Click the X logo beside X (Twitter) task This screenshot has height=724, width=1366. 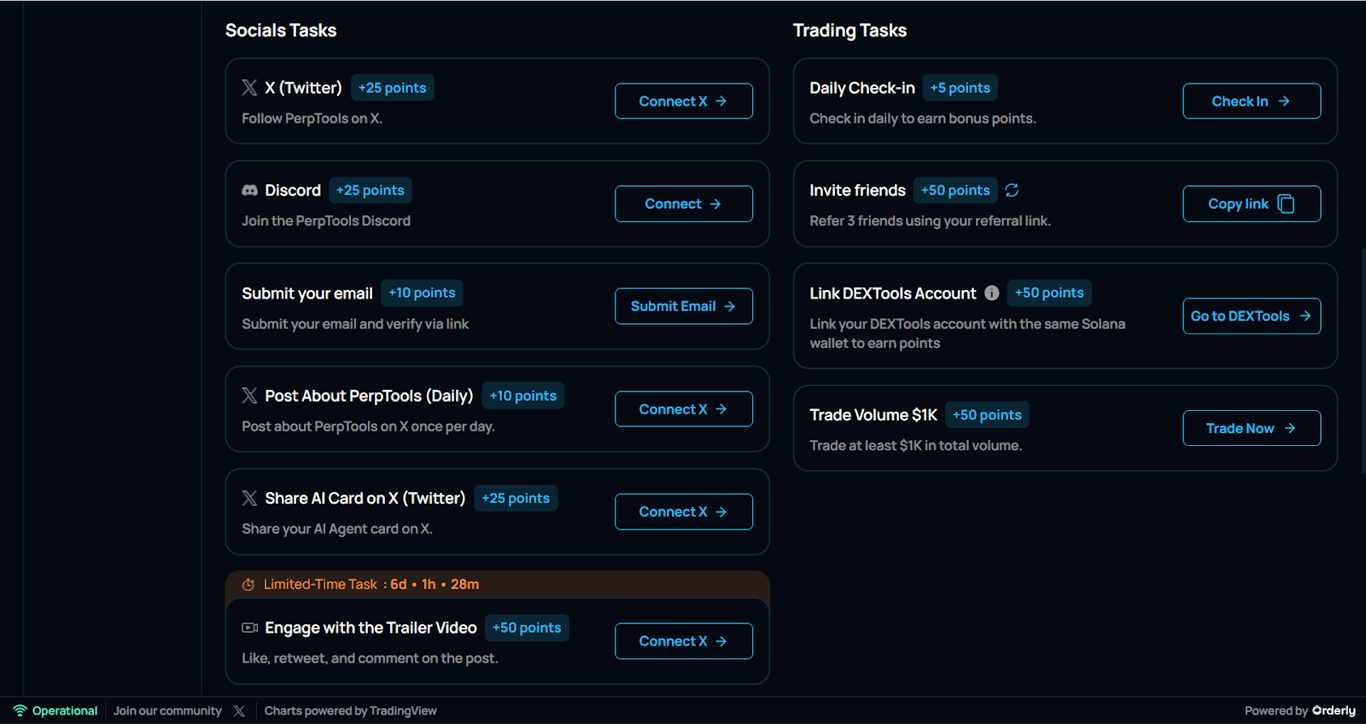tap(250, 88)
